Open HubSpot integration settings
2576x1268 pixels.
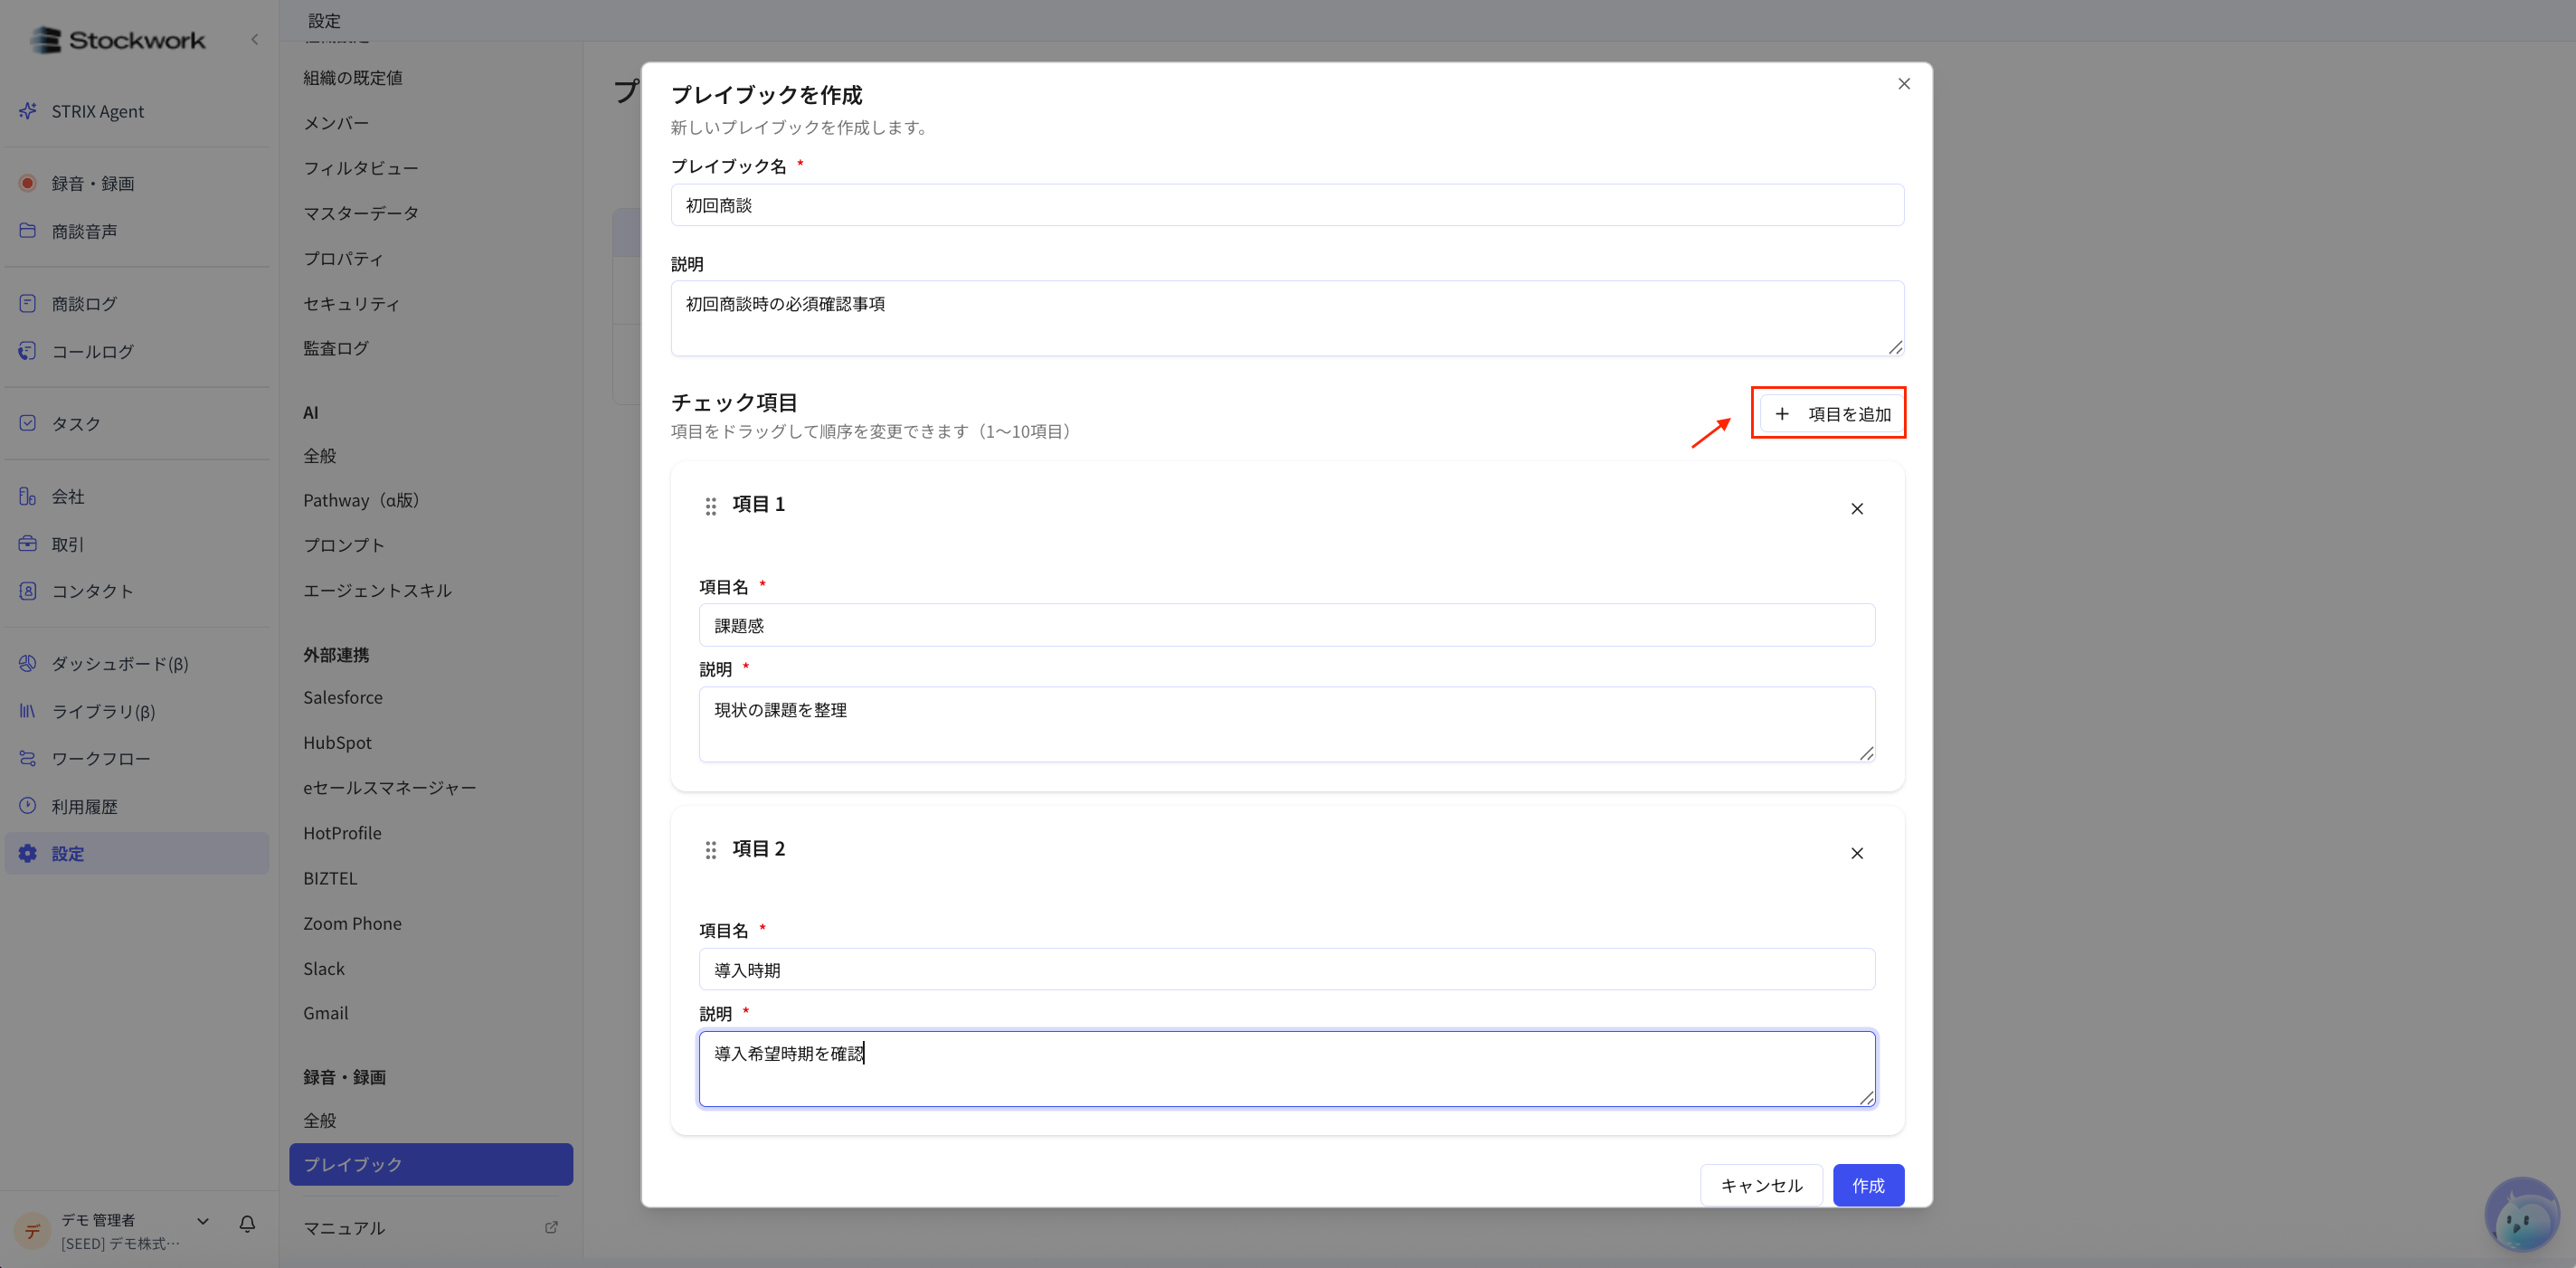coord(337,742)
